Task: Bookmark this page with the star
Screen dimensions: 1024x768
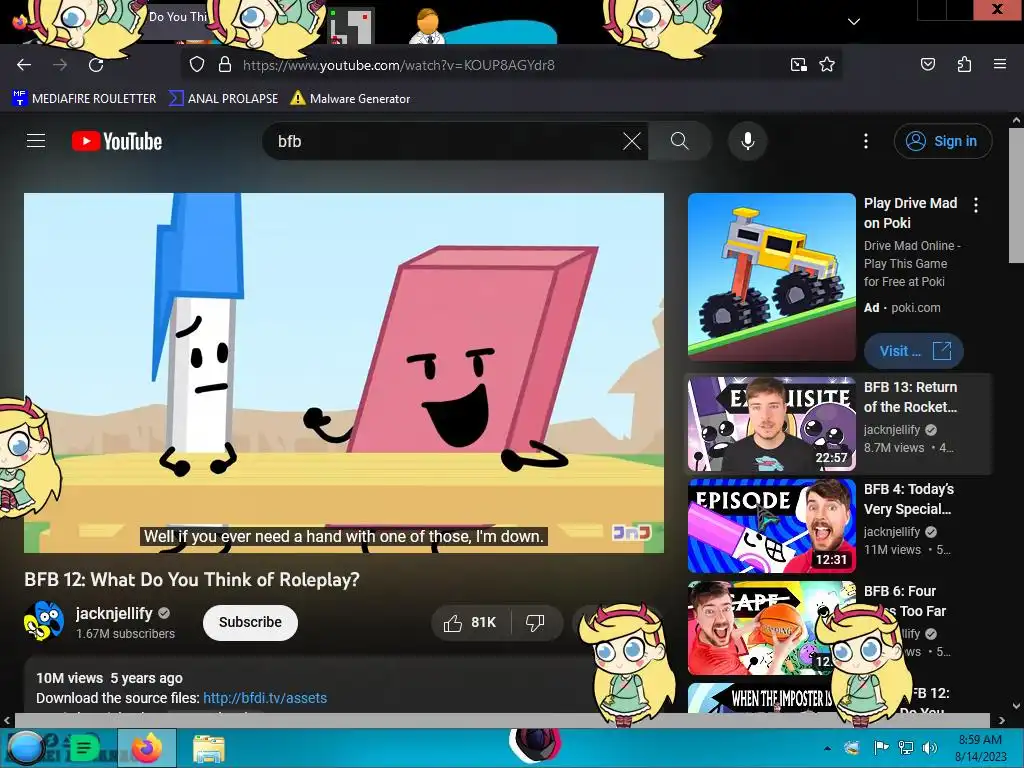Action: (x=827, y=65)
